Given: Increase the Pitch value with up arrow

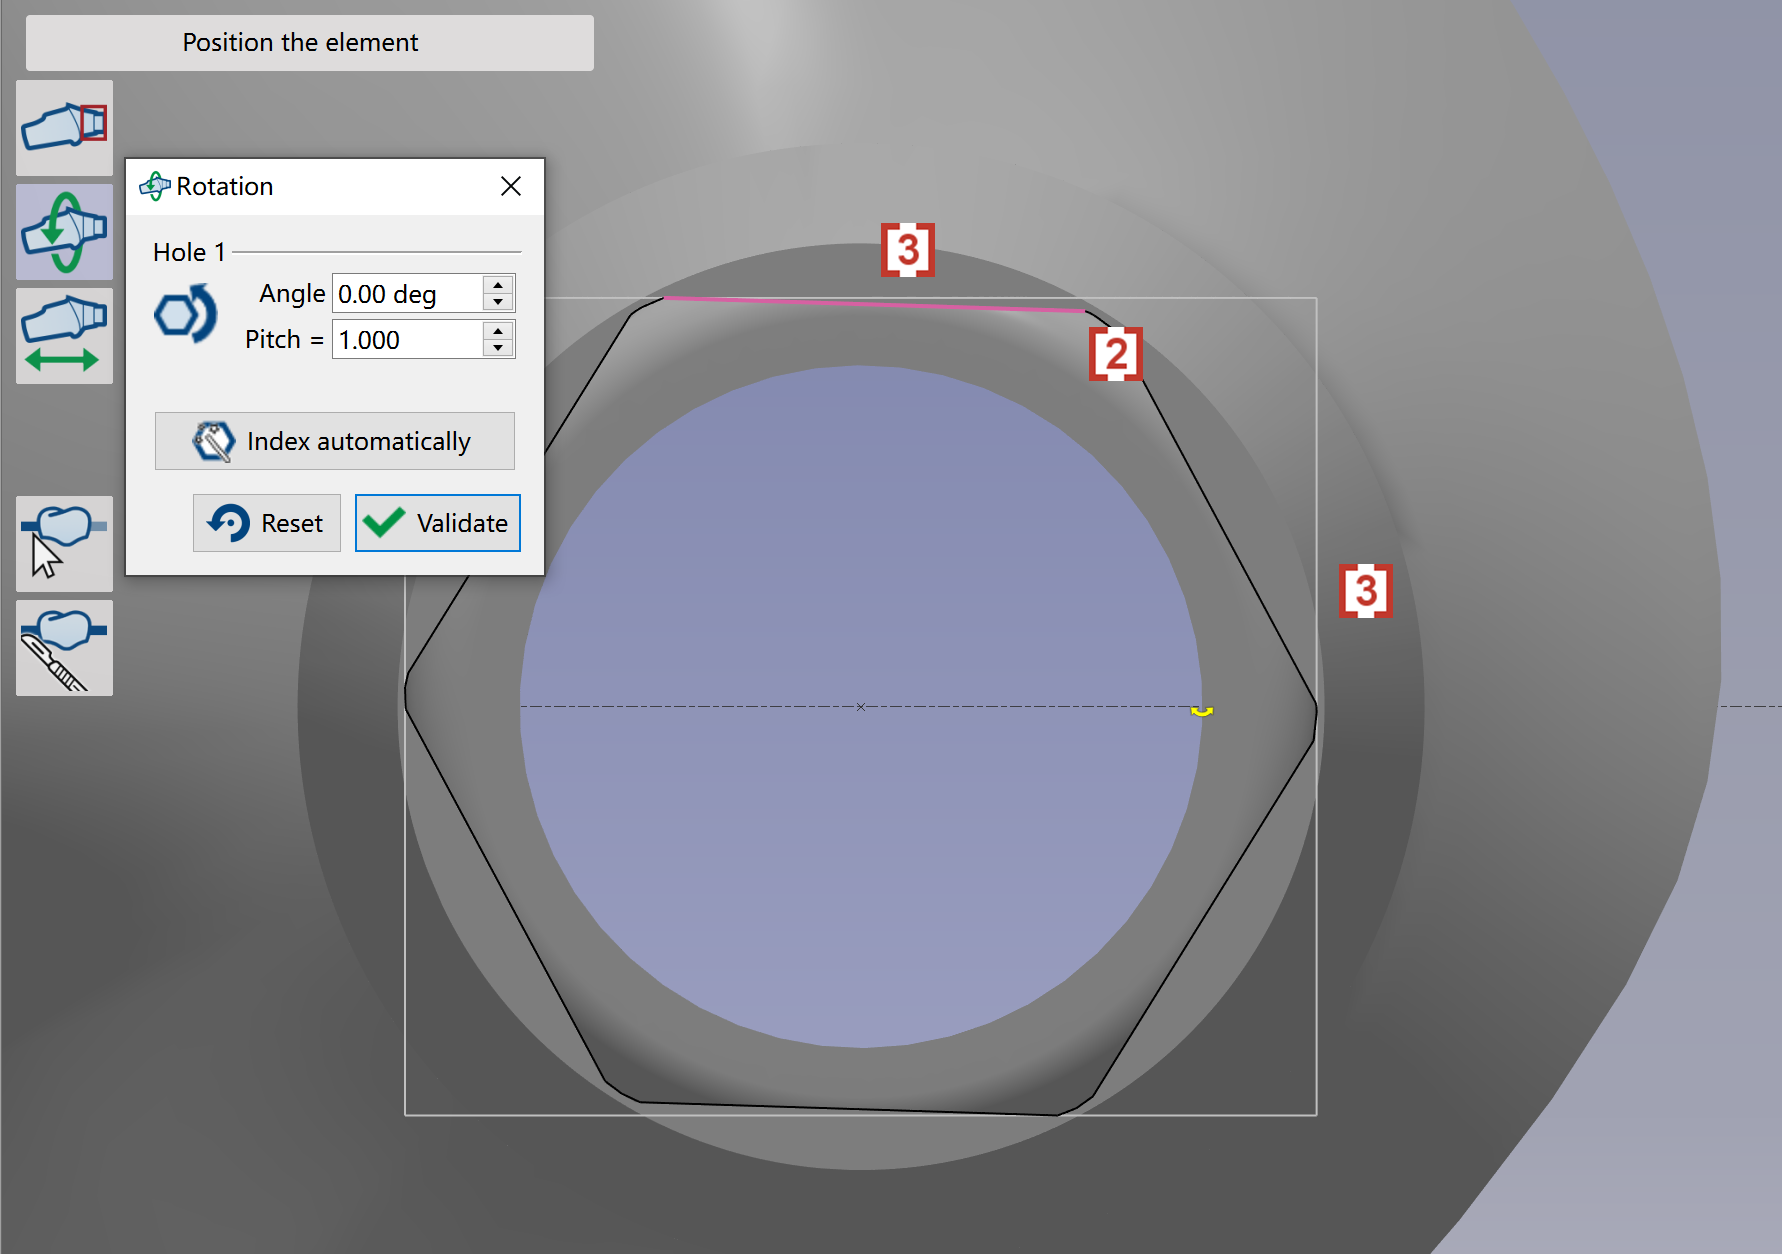Looking at the screenshot, I should 498,330.
